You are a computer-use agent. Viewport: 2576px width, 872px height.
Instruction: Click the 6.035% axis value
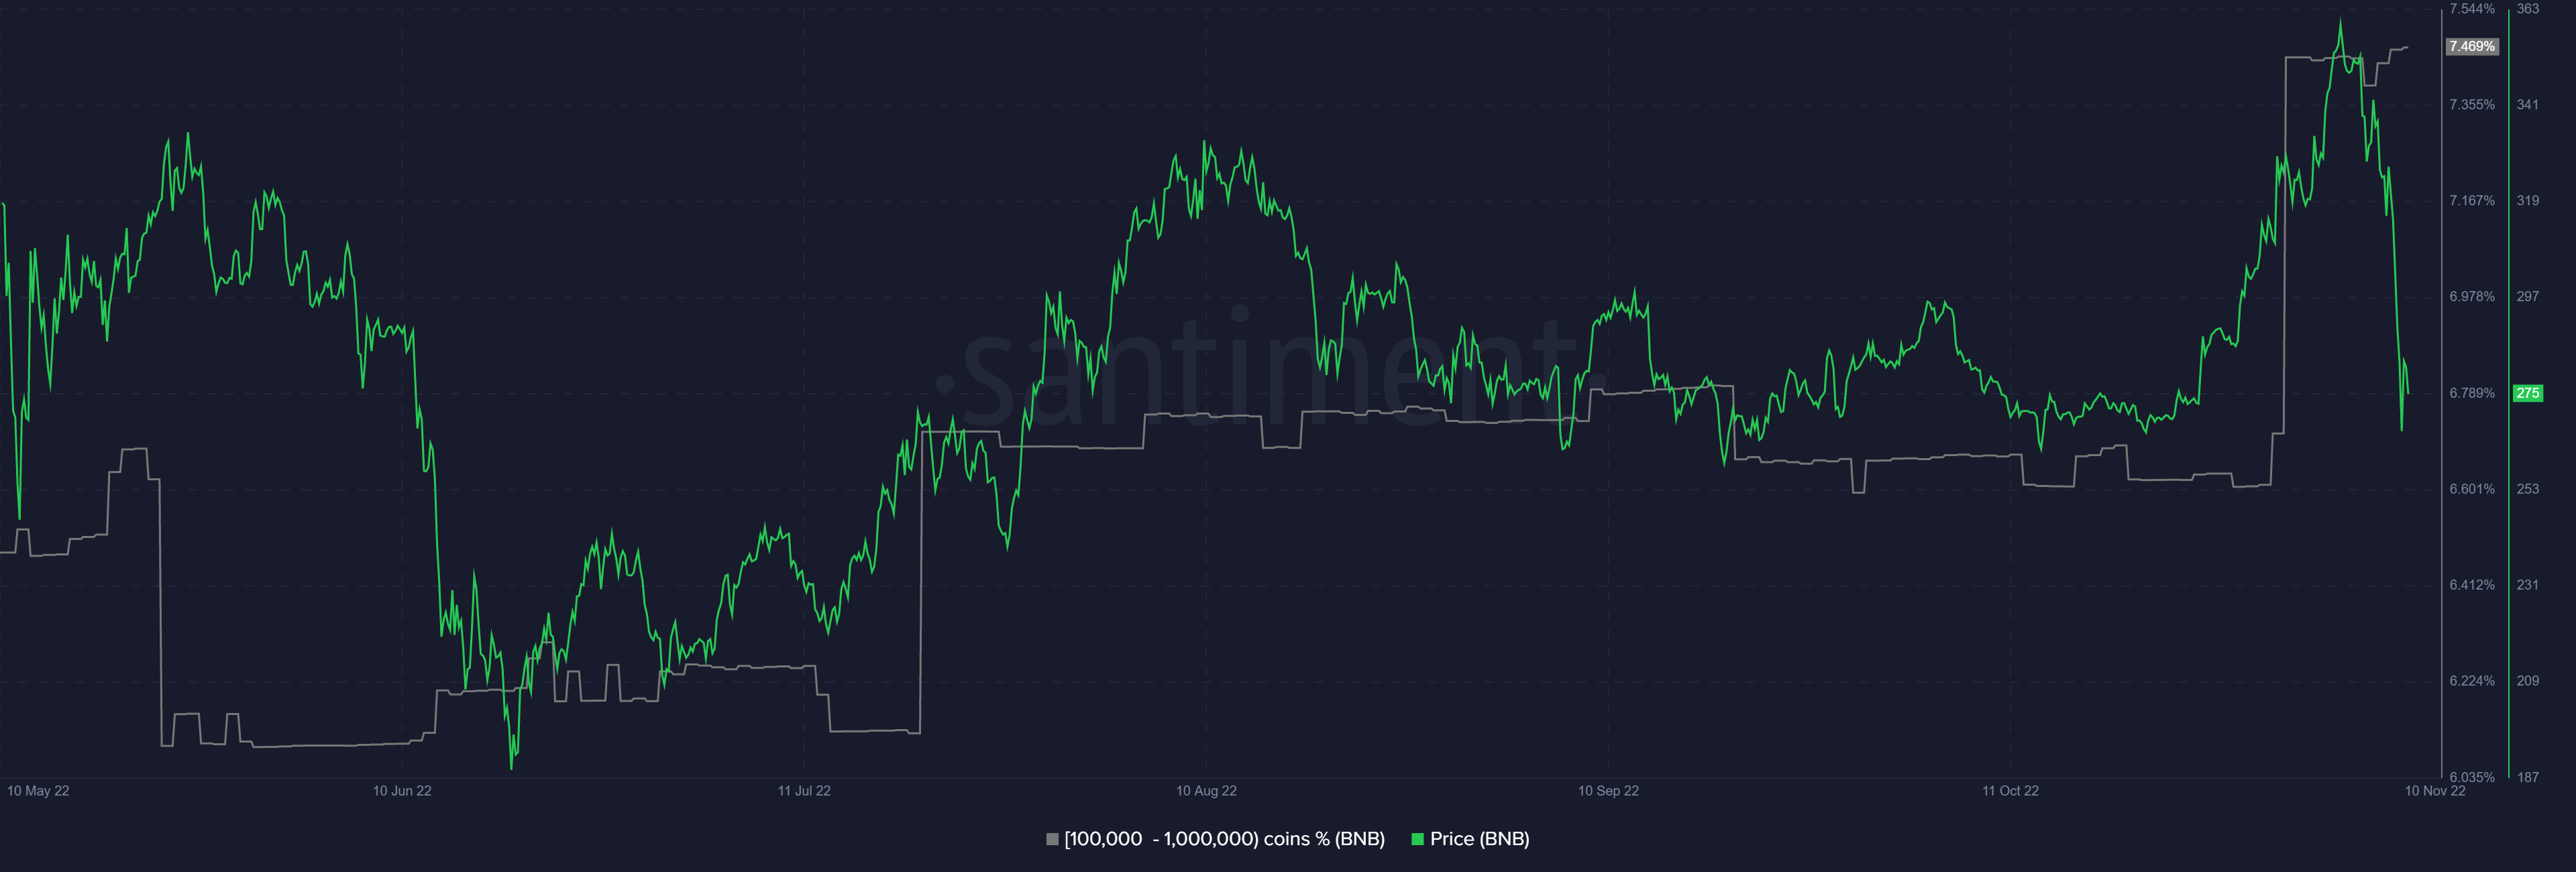pos(2472,777)
